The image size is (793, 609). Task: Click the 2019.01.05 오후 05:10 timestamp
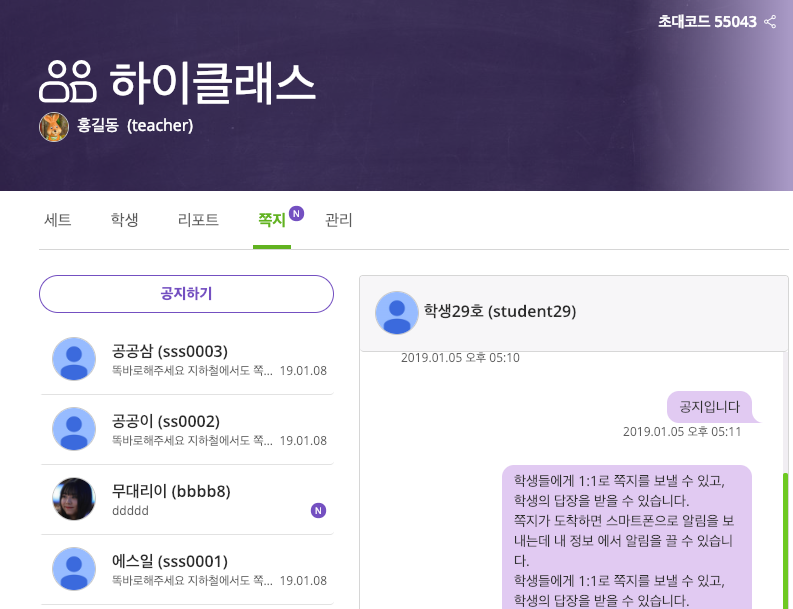pyautogui.click(x=460, y=358)
